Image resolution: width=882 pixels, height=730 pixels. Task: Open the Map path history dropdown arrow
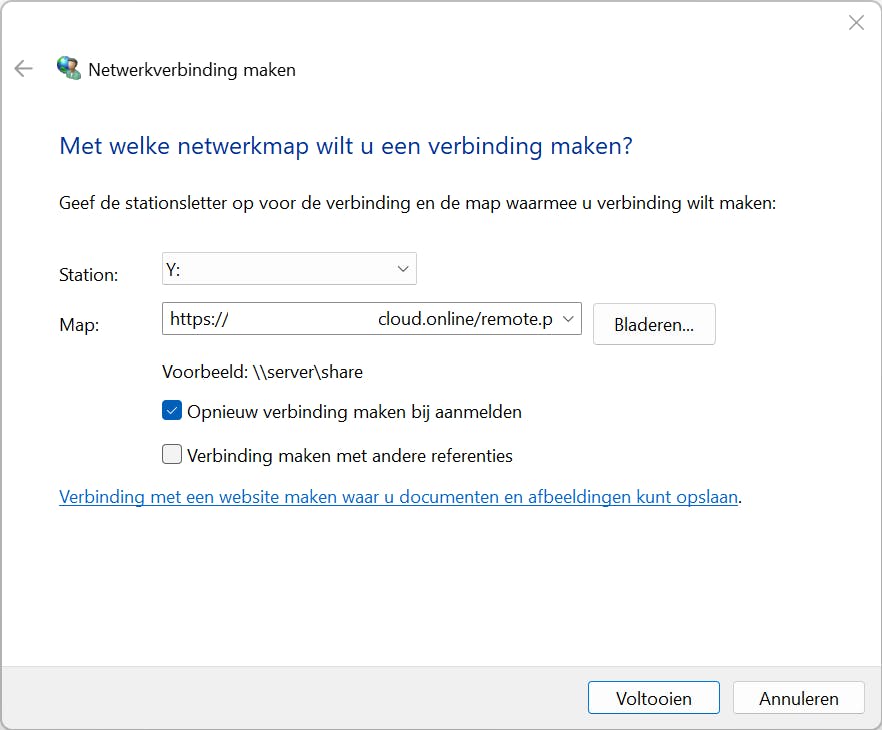coord(568,319)
